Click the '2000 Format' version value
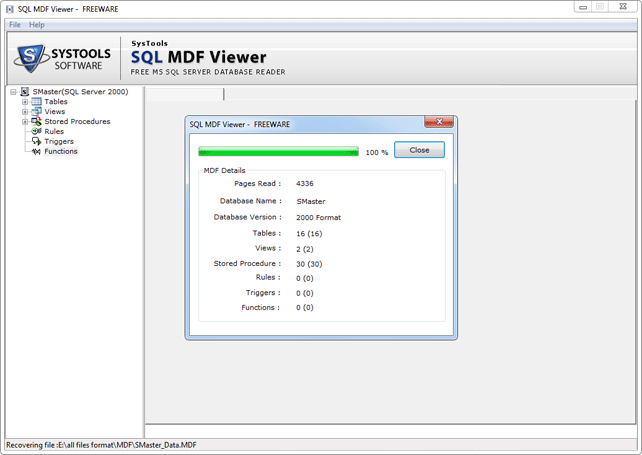The width and height of the screenshot is (642, 455). (318, 217)
